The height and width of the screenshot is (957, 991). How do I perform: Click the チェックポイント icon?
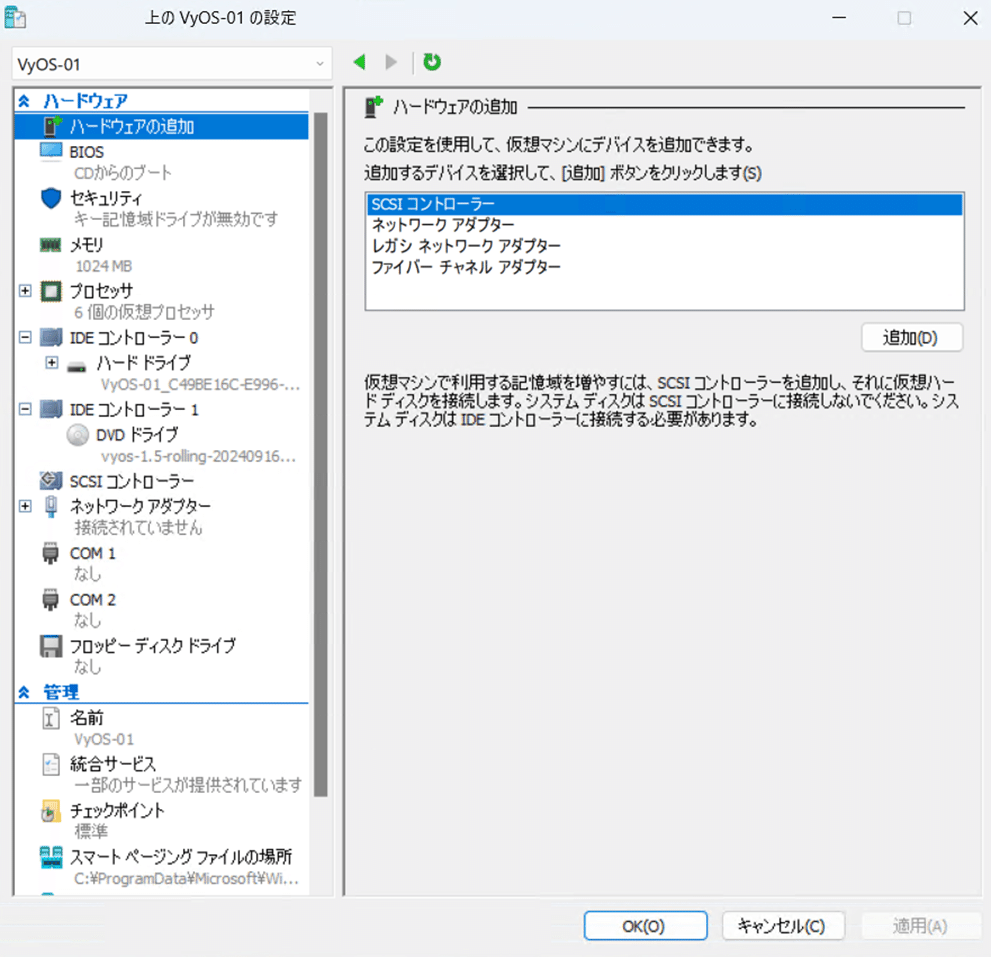point(51,811)
